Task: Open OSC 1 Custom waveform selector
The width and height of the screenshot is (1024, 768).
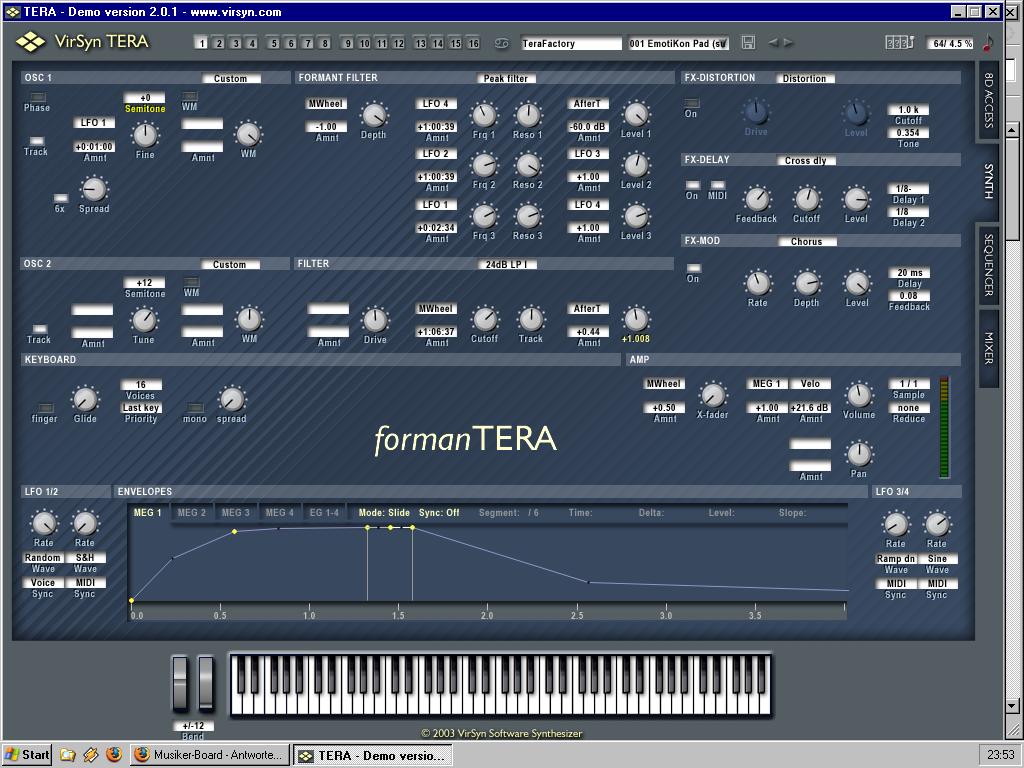Action: (x=231, y=78)
